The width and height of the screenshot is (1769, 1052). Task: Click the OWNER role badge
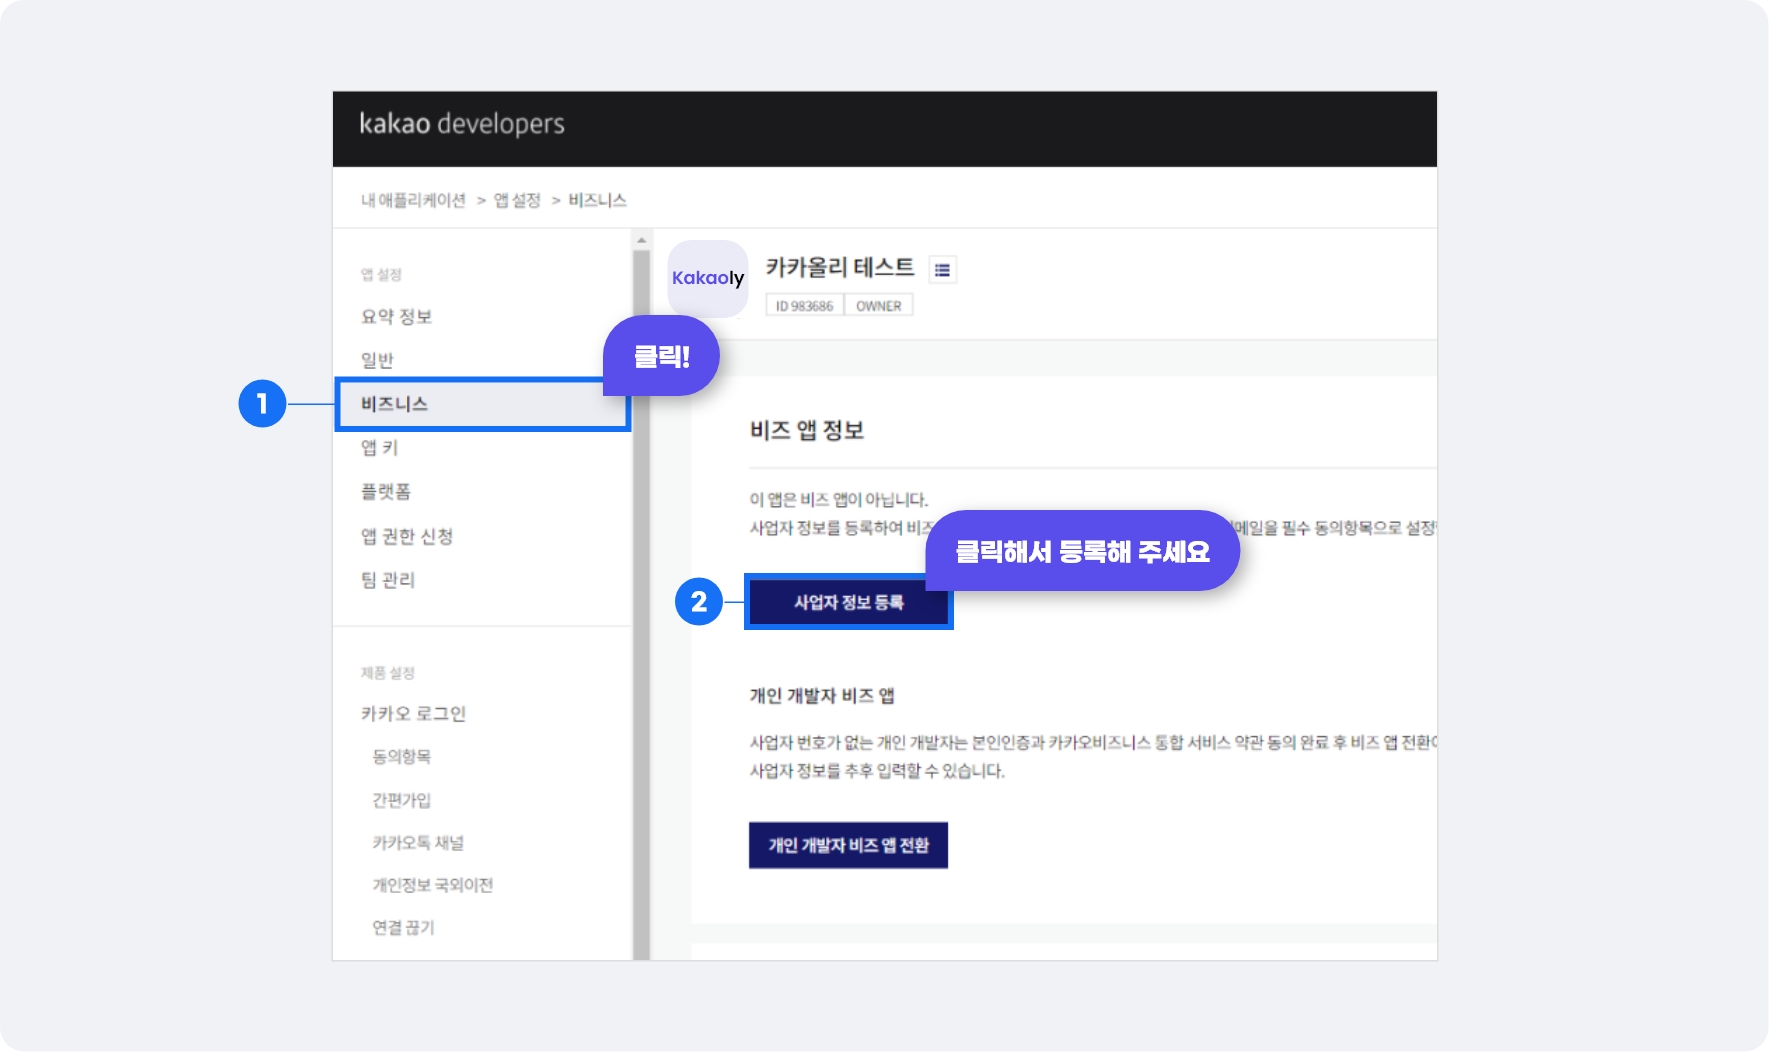pos(879,306)
